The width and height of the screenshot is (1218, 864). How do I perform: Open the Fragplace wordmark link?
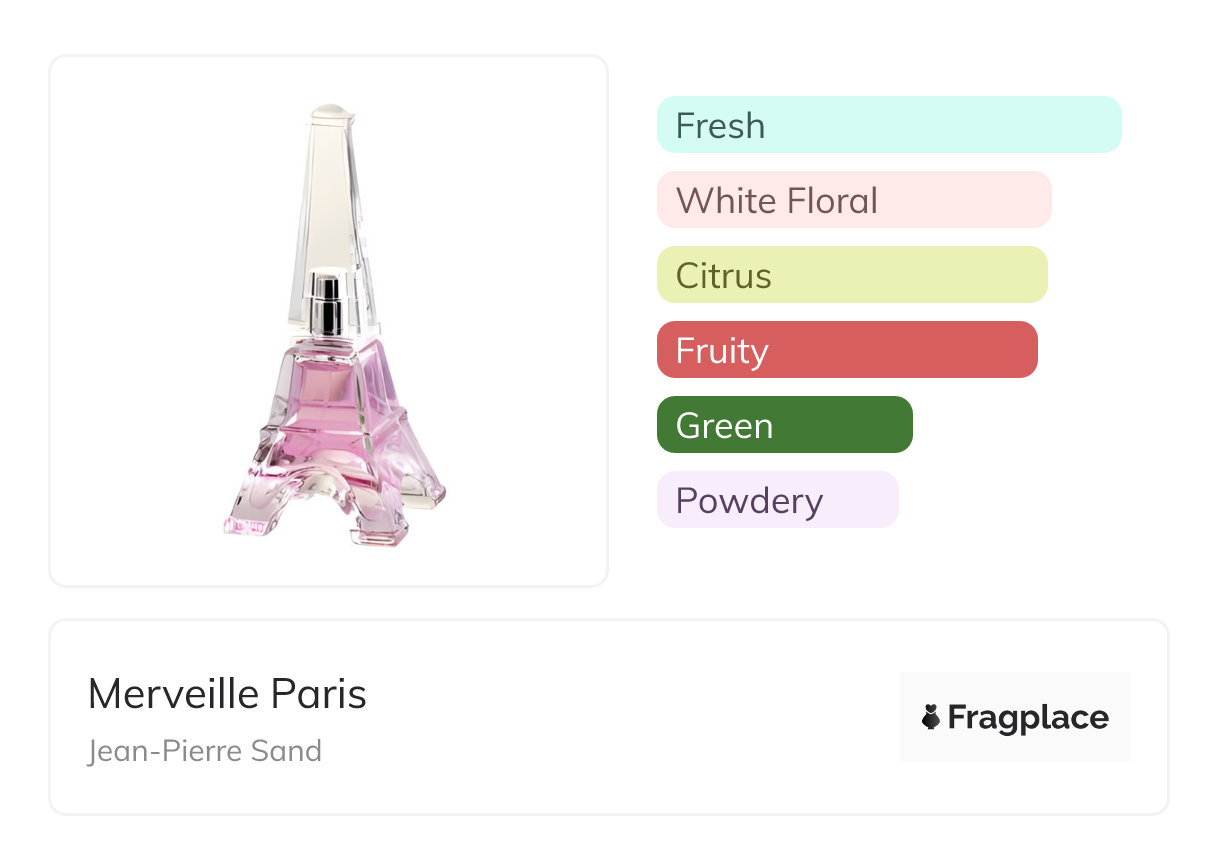(x=1028, y=718)
